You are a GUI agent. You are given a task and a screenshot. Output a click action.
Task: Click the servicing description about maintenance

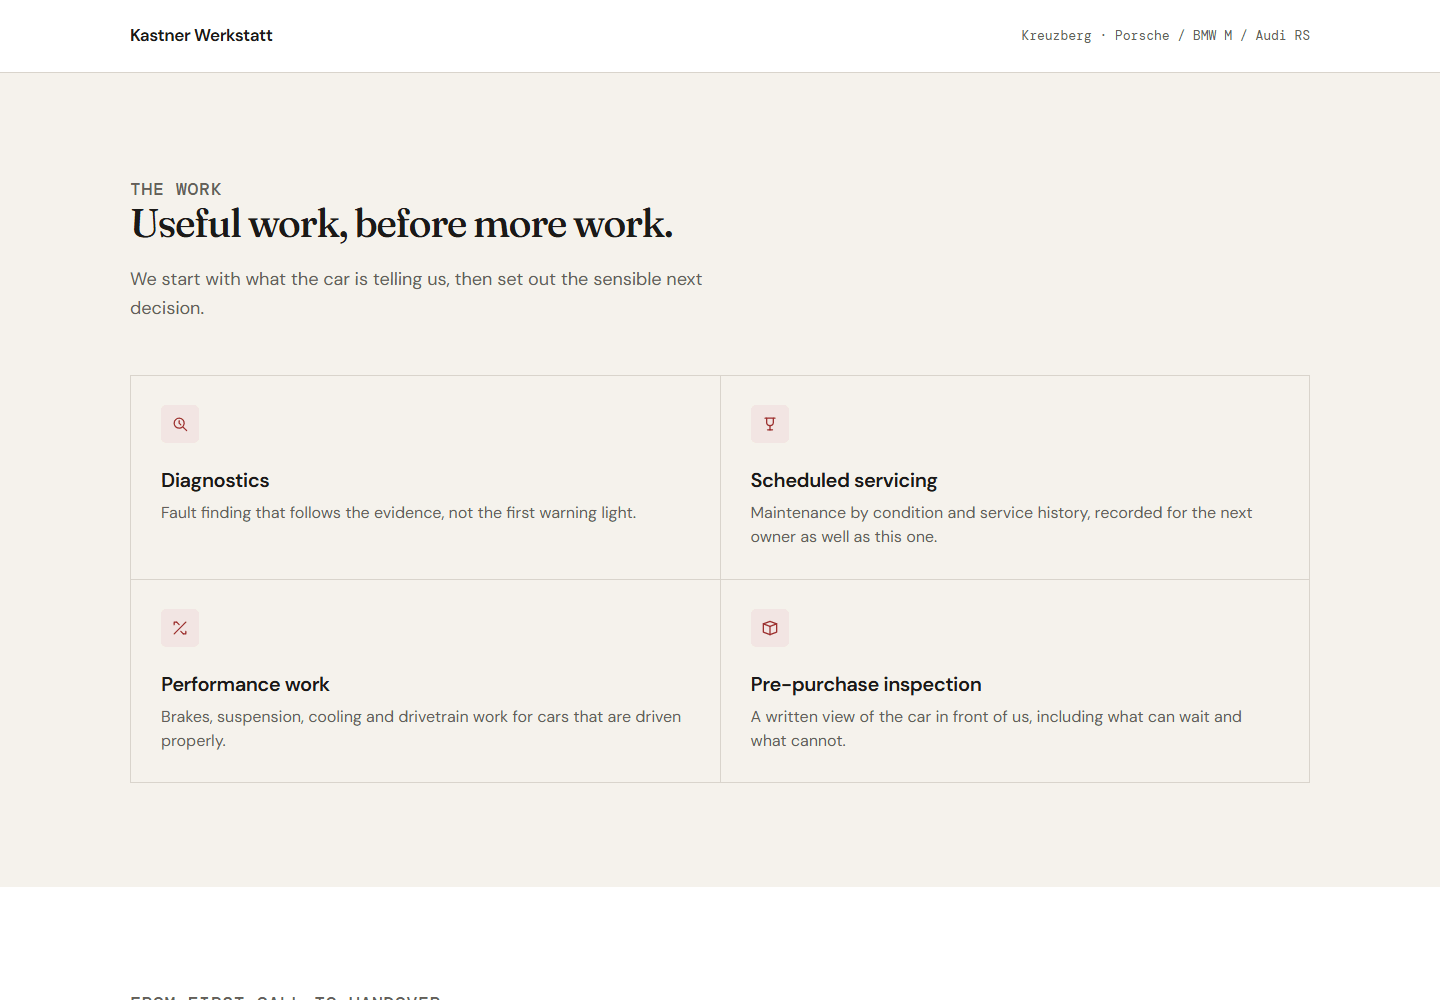(1001, 524)
